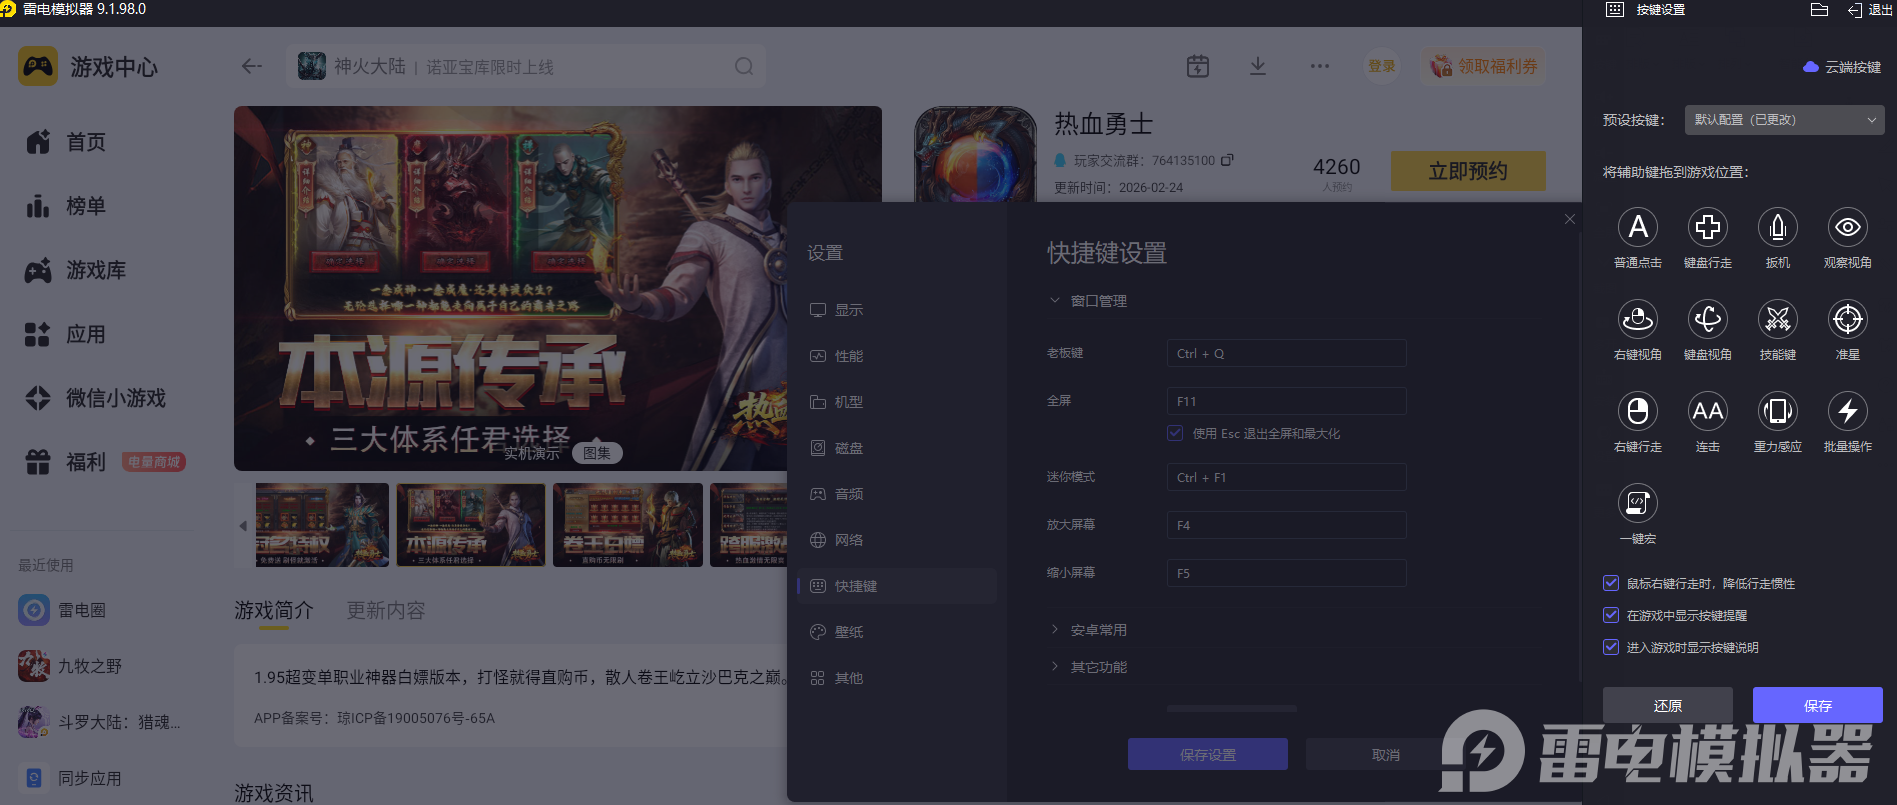Screen dimensions: 1897x805
Task: Close the settings dialog with the X
Action: [x=1569, y=219]
